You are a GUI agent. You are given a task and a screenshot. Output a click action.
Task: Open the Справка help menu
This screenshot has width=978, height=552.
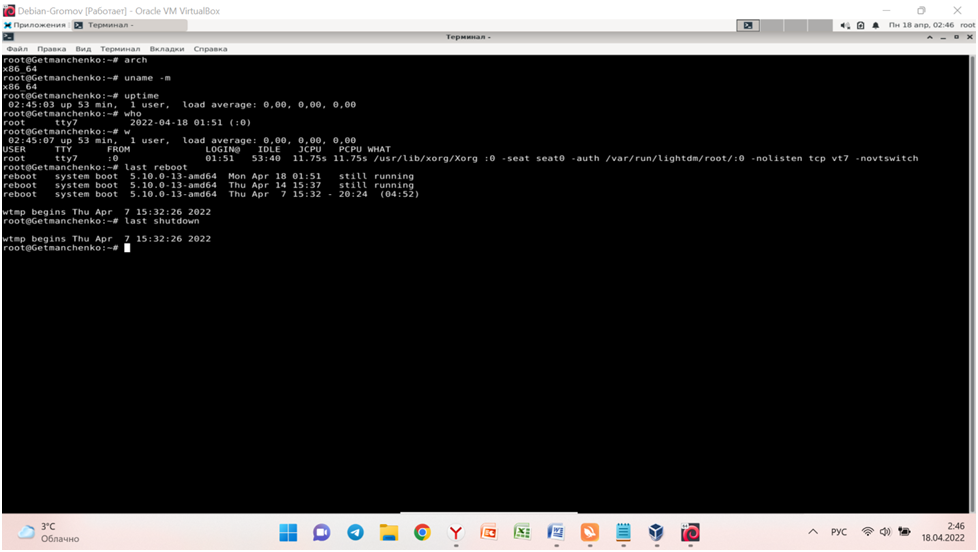pos(210,49)
